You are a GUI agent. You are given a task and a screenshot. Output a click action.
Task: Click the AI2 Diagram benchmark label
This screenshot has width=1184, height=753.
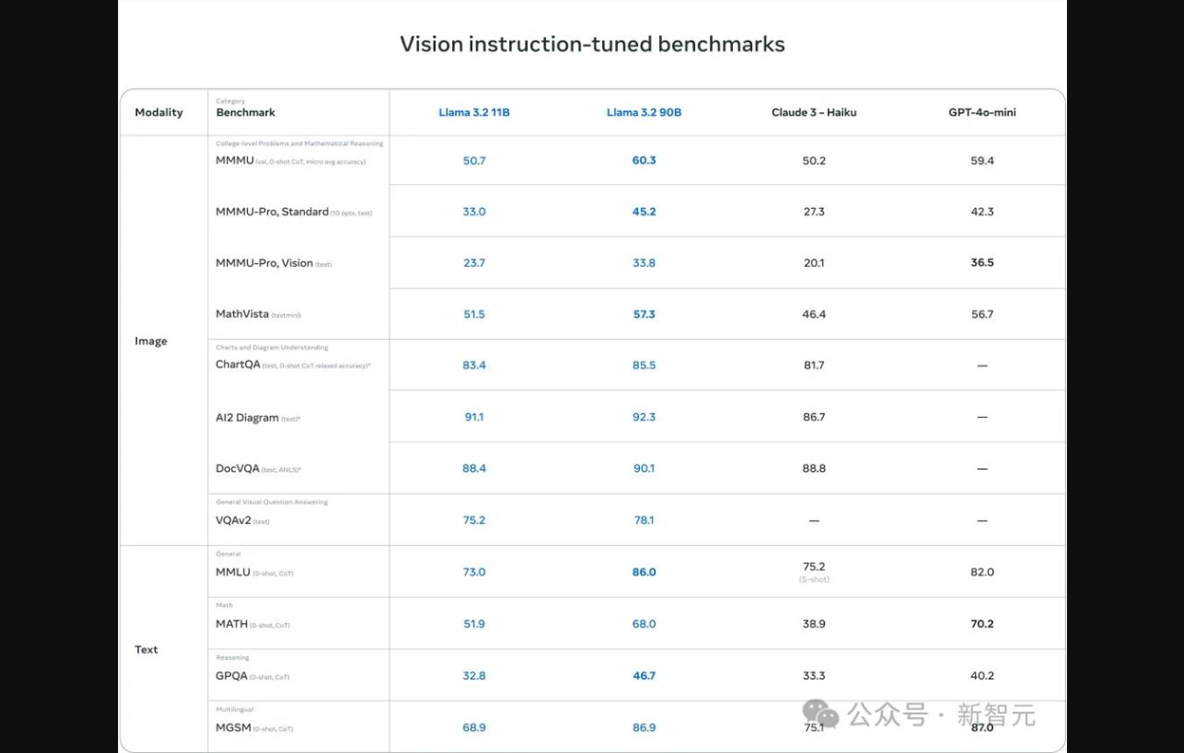click(247, 418)
